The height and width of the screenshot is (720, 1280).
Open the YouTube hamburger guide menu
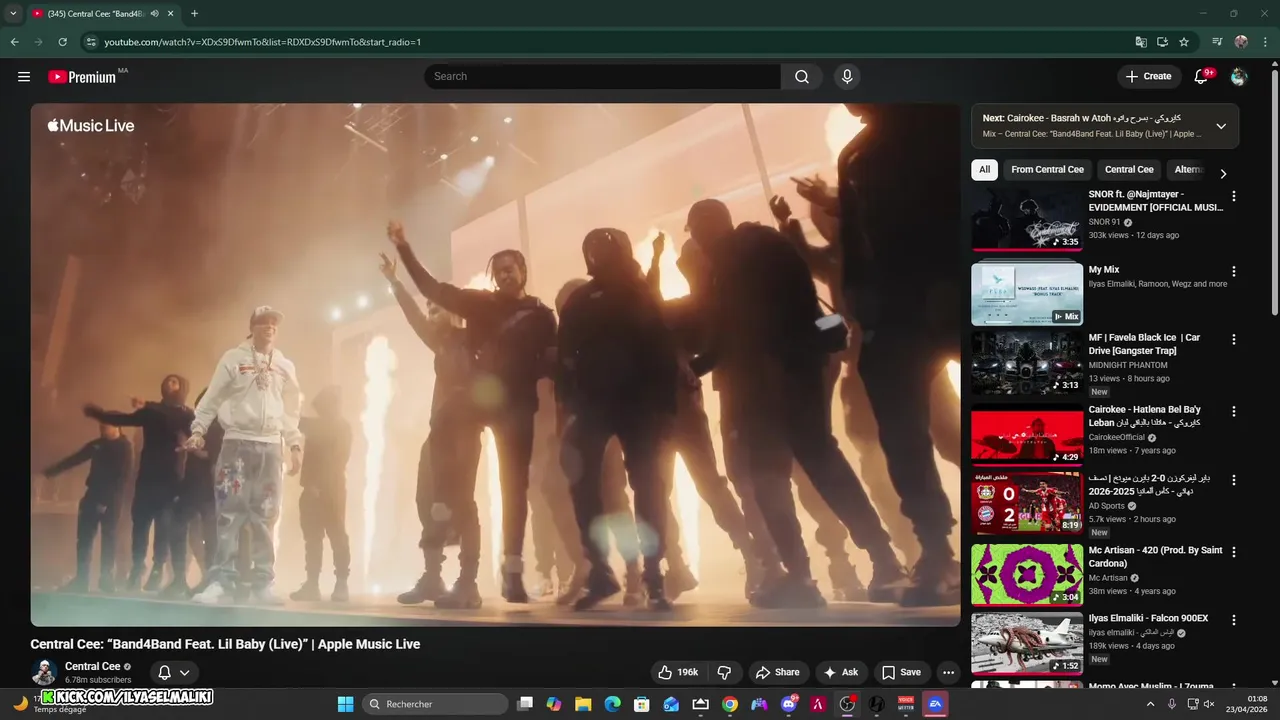tap(24, 77)
